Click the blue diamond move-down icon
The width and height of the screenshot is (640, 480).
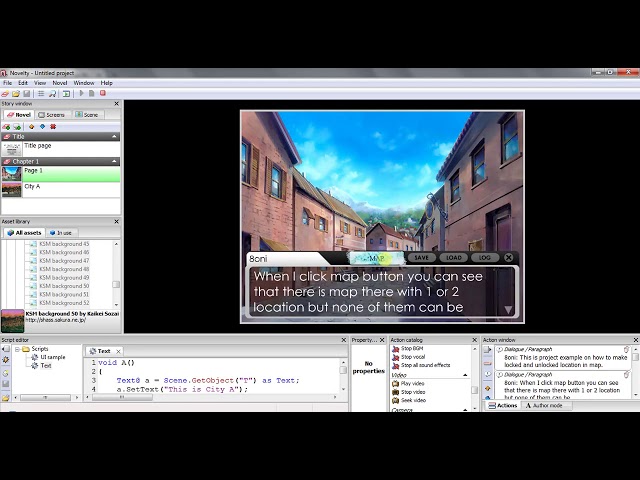point(42,127)
